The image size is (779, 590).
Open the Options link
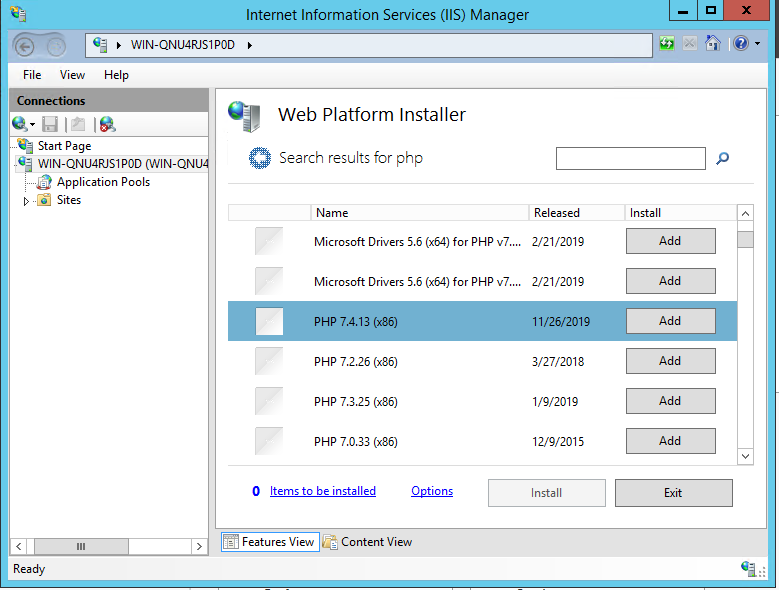point(432,491)
